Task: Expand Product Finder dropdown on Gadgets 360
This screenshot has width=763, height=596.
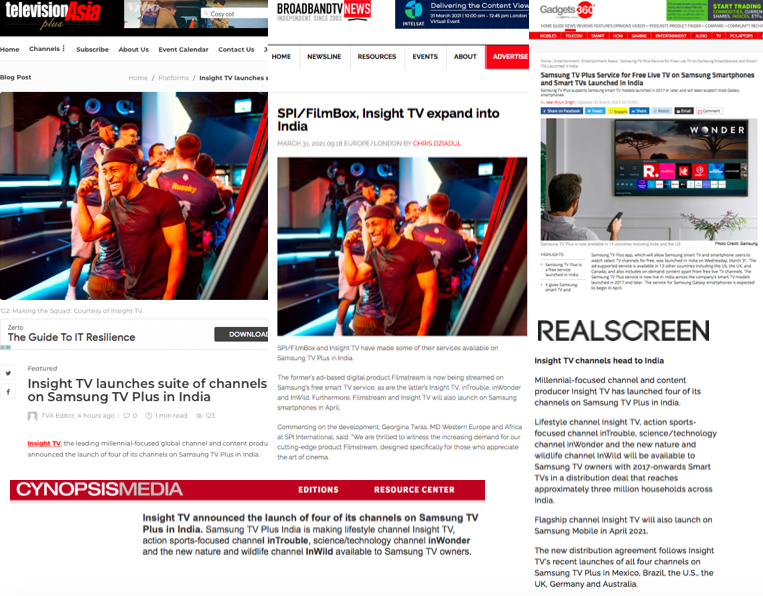Action: (x=703, y=26)
